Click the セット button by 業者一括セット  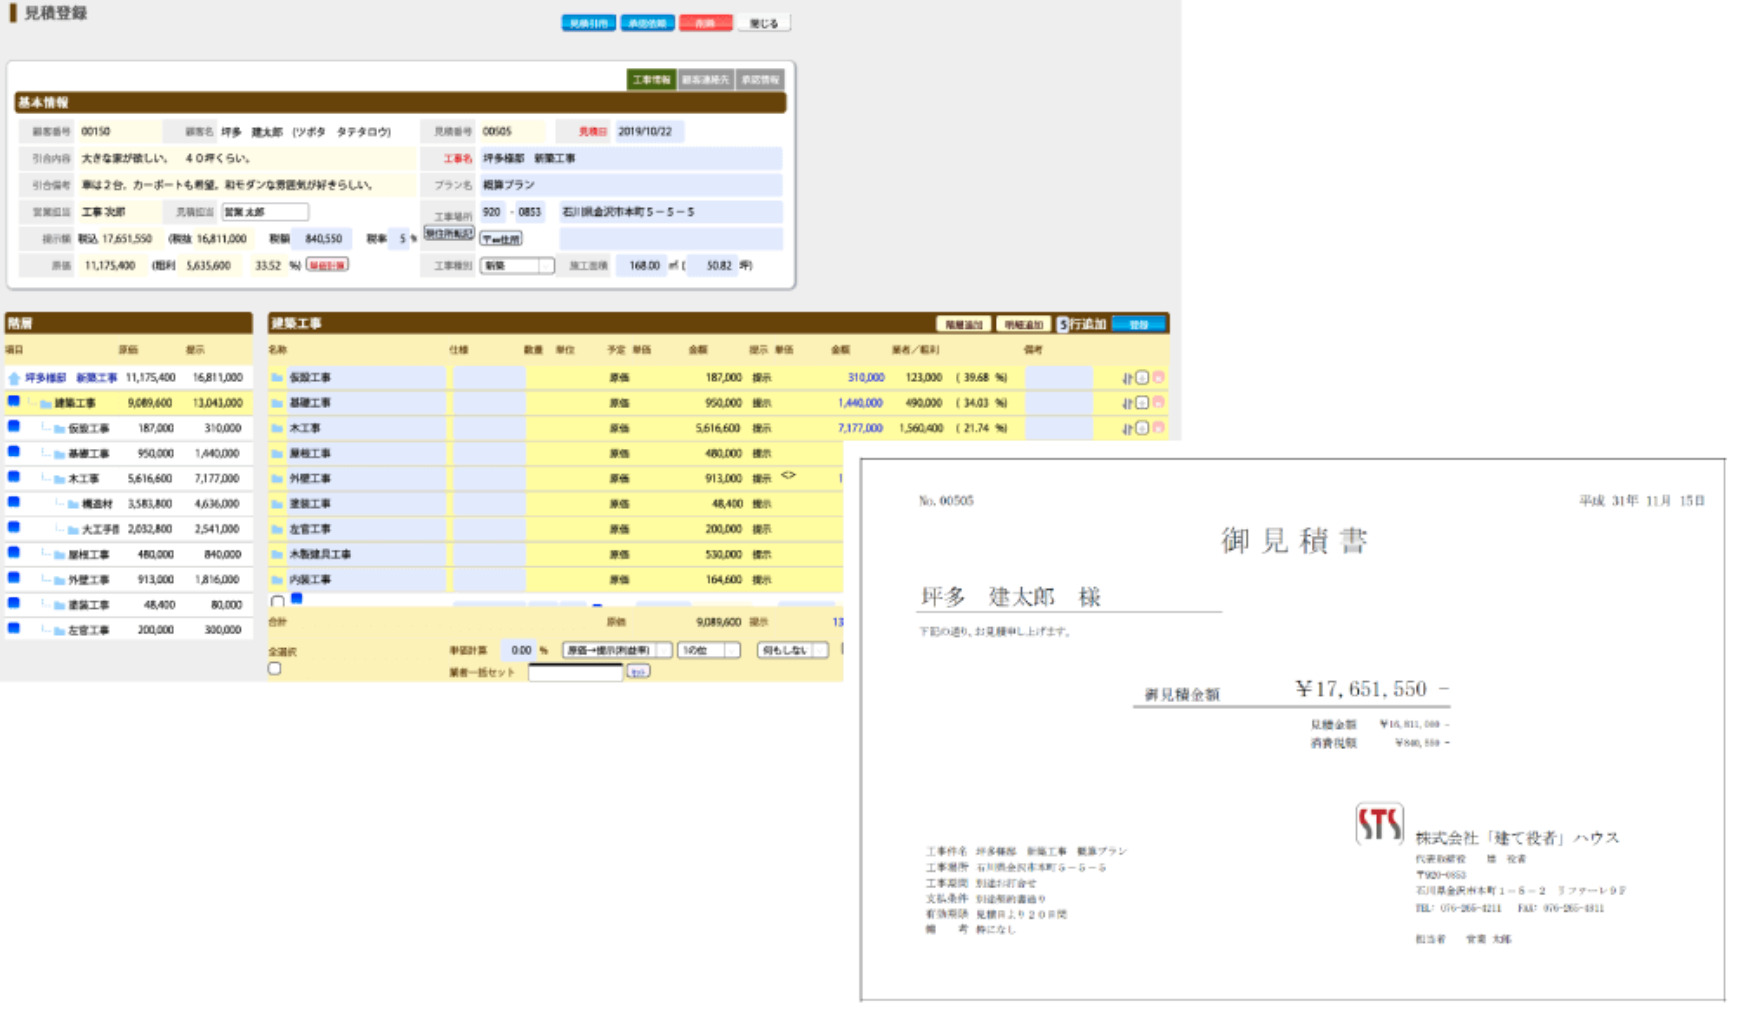click(x=638, y=672)
